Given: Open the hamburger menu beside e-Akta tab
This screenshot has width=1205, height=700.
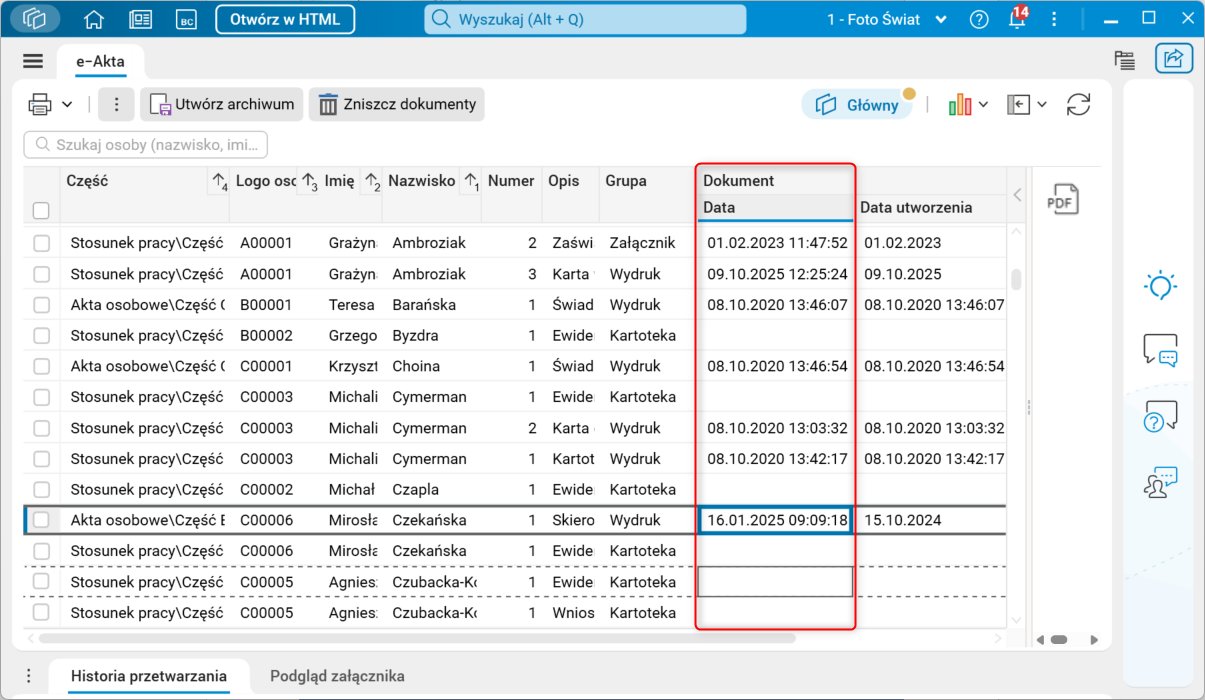Looking at the screenshot, I should point(33,62).
